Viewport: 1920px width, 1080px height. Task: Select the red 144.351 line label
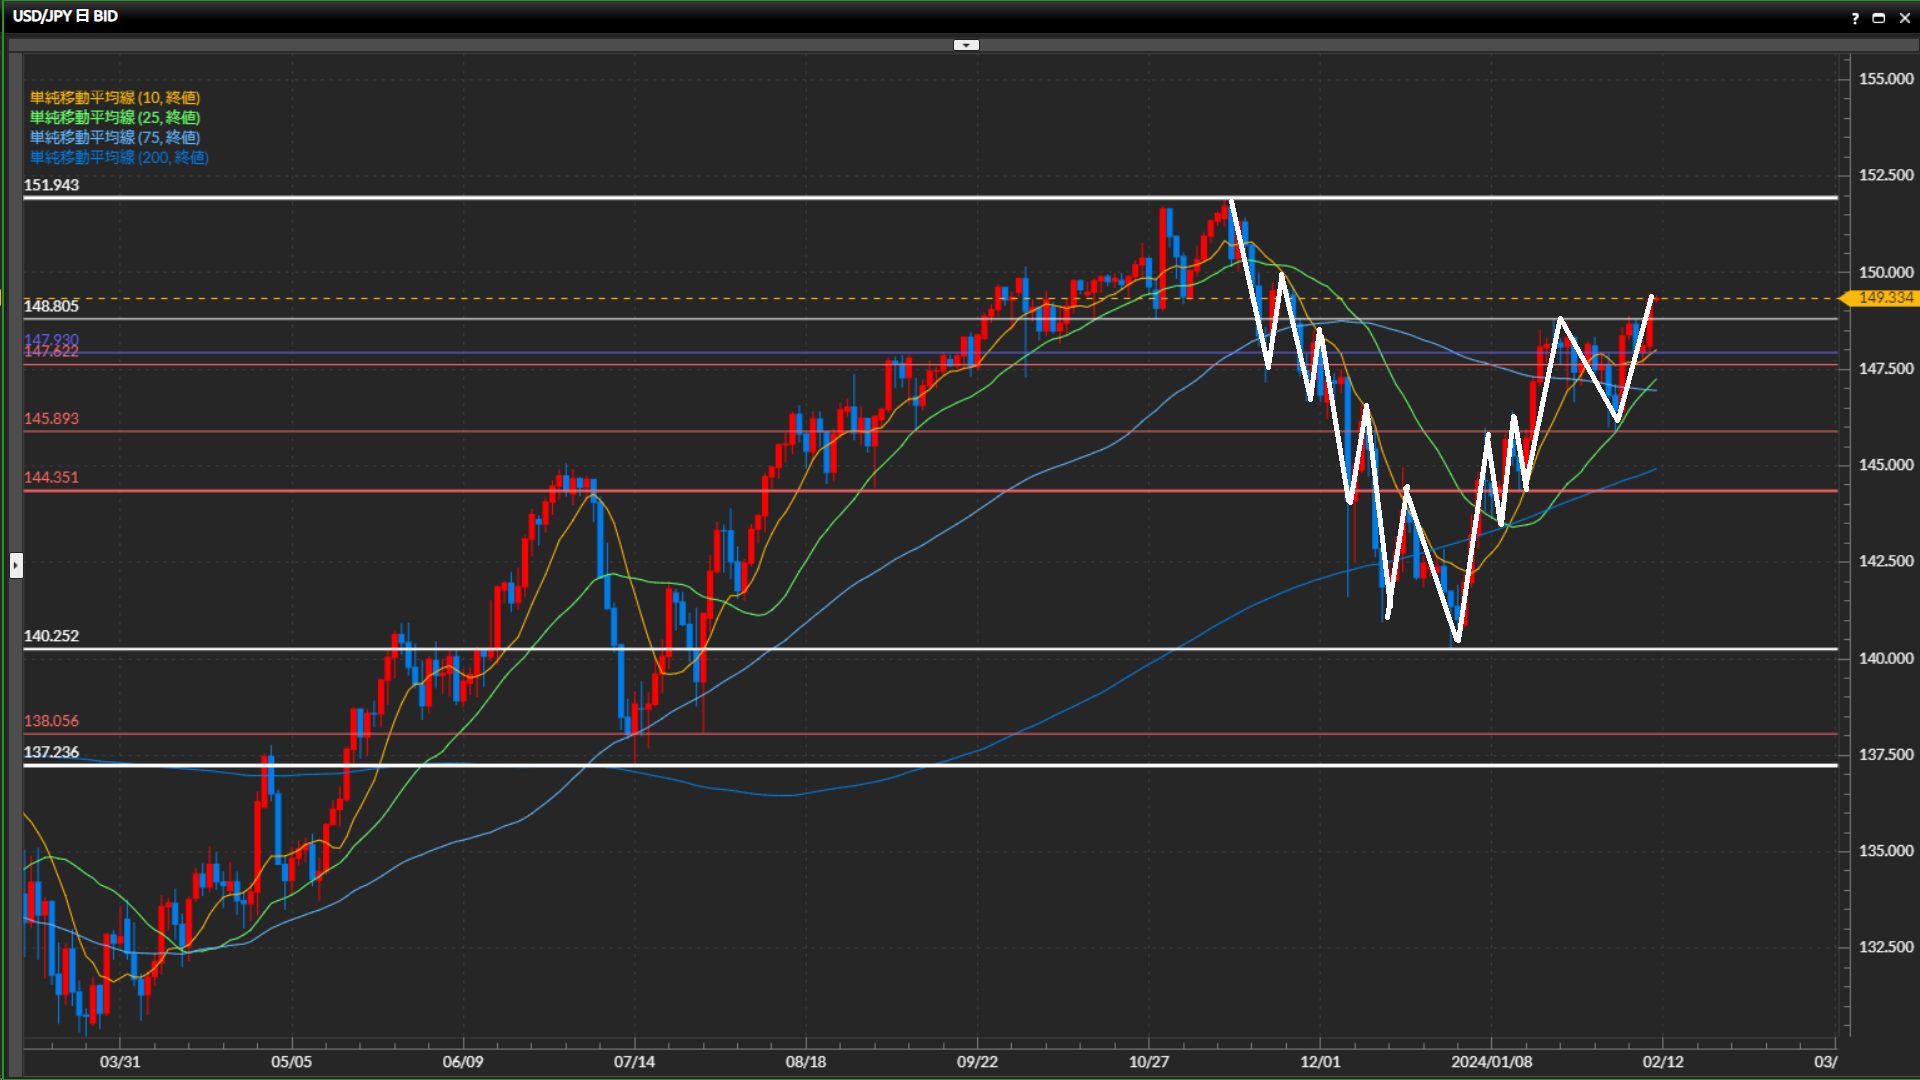[51, 478]
